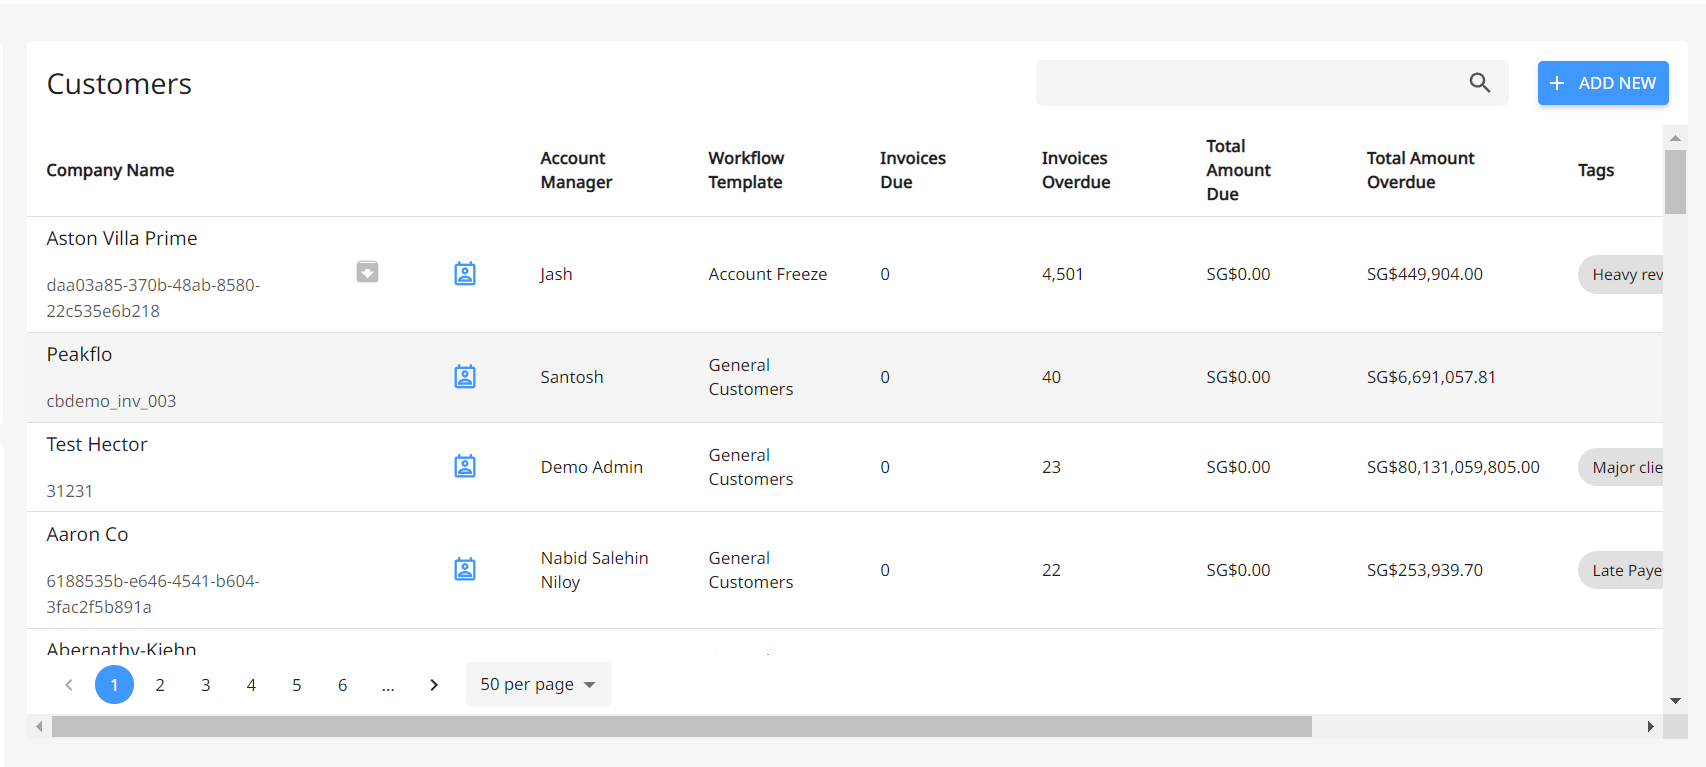Open Aaron Co customer
Screen dimensions: 1706x767
[87, 534]
